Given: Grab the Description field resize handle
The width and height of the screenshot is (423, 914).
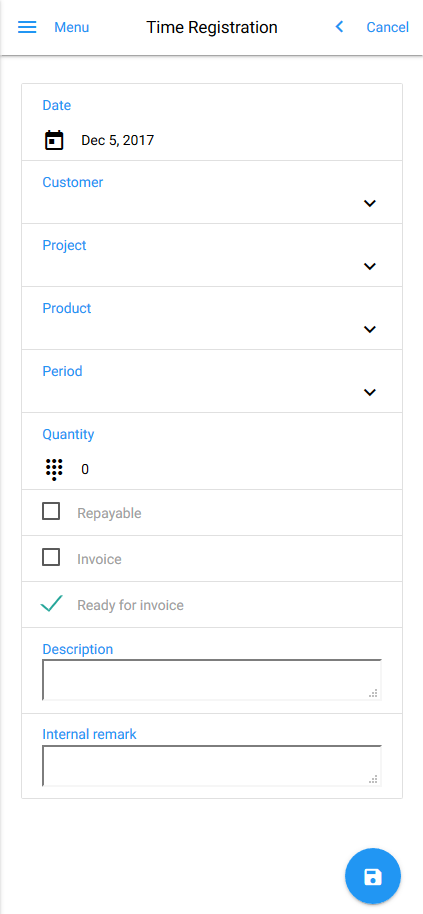Looking at the screenshot, I should coord(373,692).
